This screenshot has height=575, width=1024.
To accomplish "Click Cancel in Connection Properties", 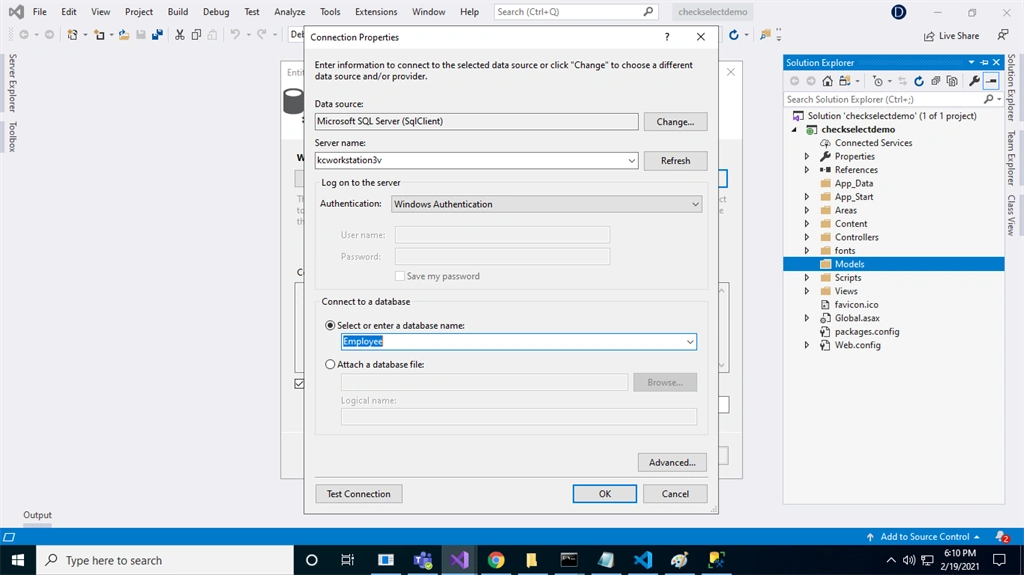I will pyautogui.click(x=675, y=494).
